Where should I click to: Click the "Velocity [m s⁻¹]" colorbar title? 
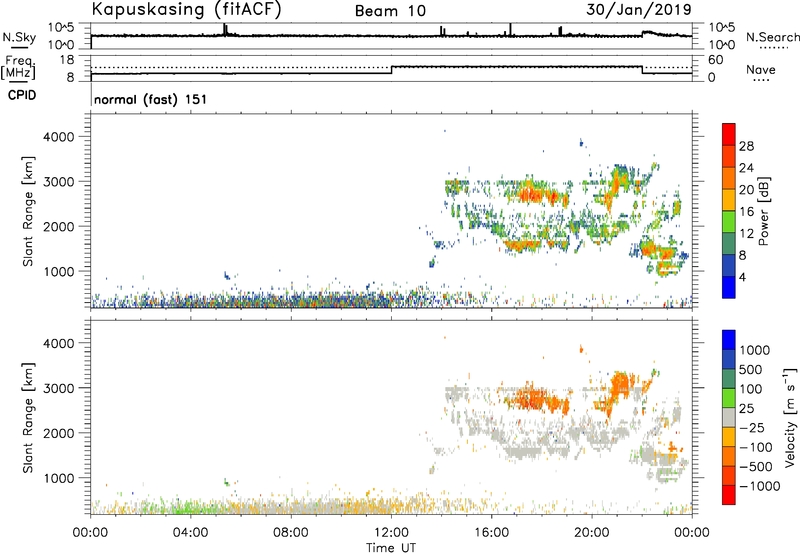click(x=790, y=417)
